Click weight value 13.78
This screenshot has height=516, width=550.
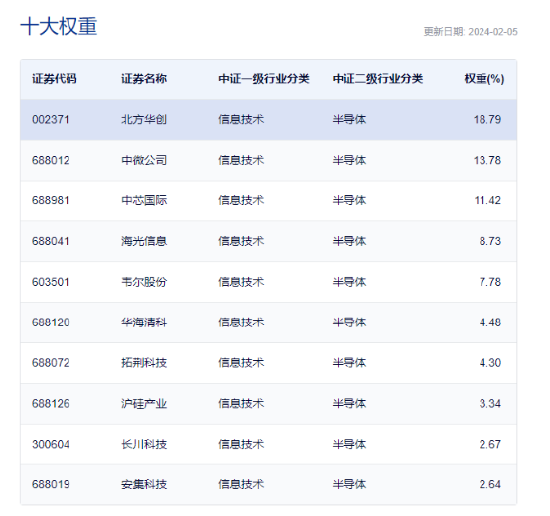pos(487,160)
